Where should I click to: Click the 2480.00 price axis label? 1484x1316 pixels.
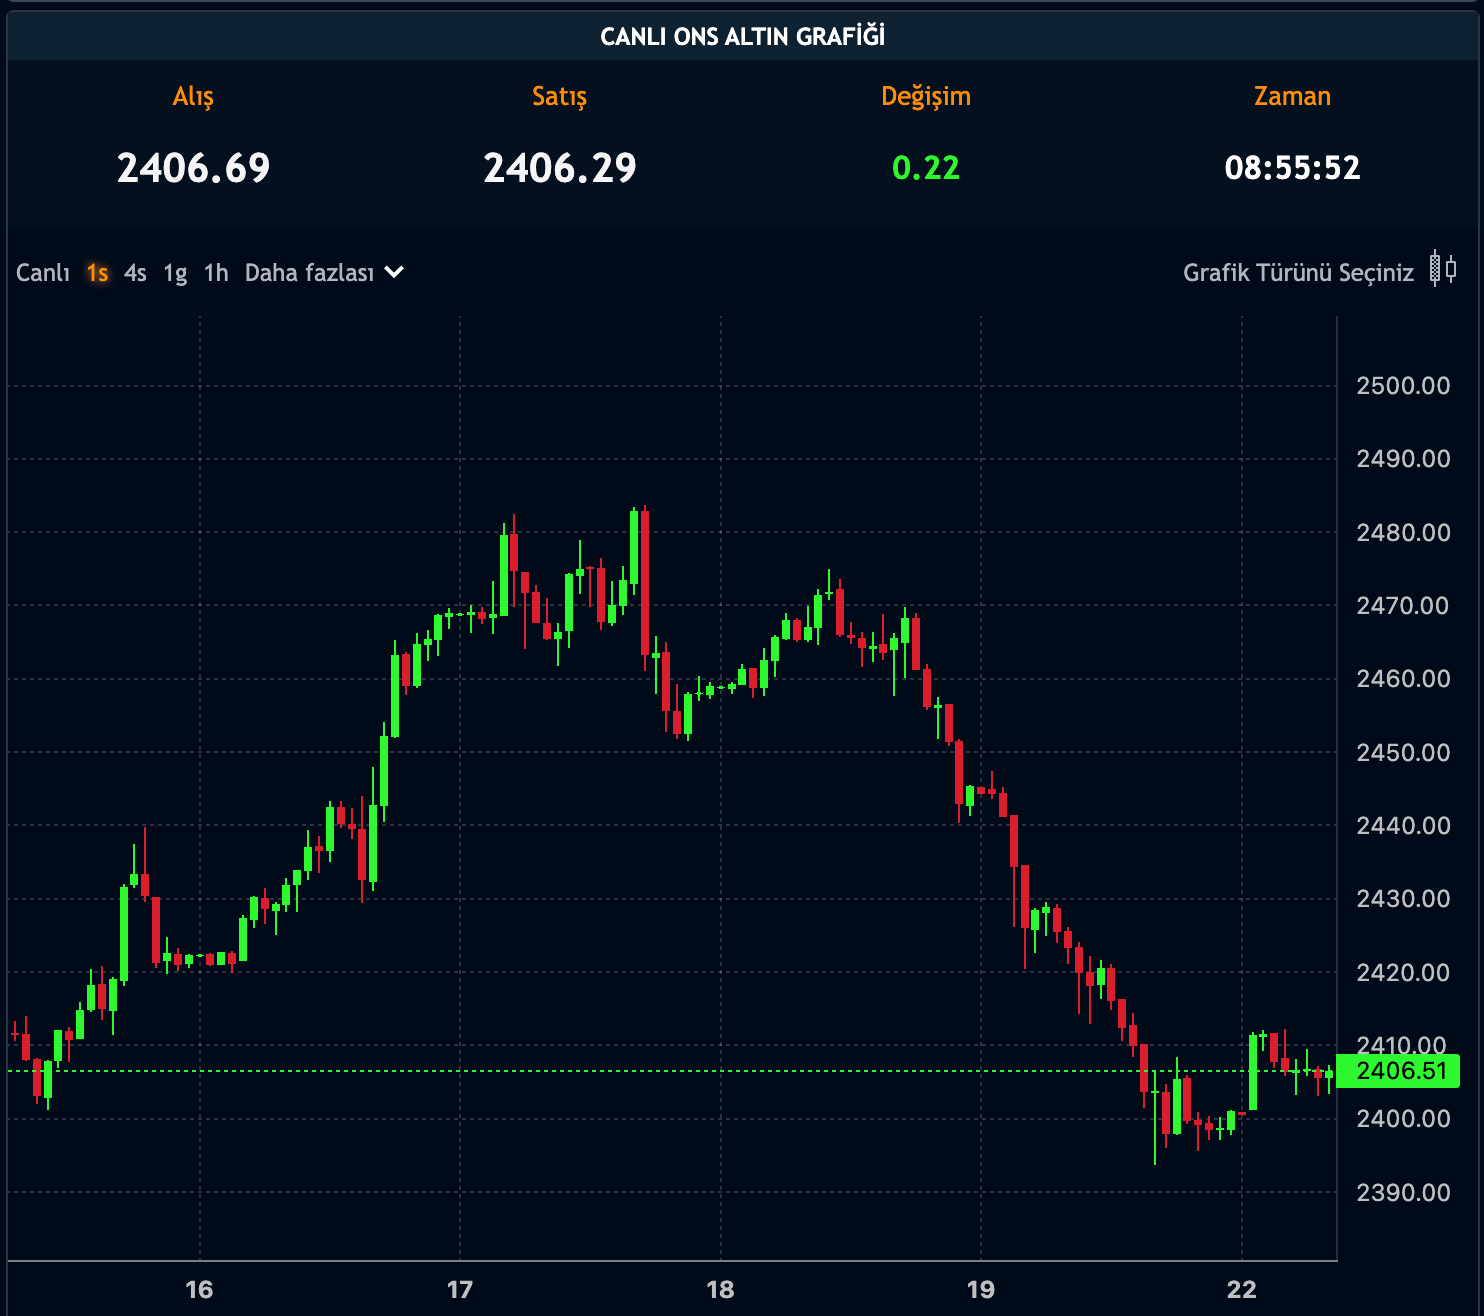pyautogui.click(x=1403, y=533)
